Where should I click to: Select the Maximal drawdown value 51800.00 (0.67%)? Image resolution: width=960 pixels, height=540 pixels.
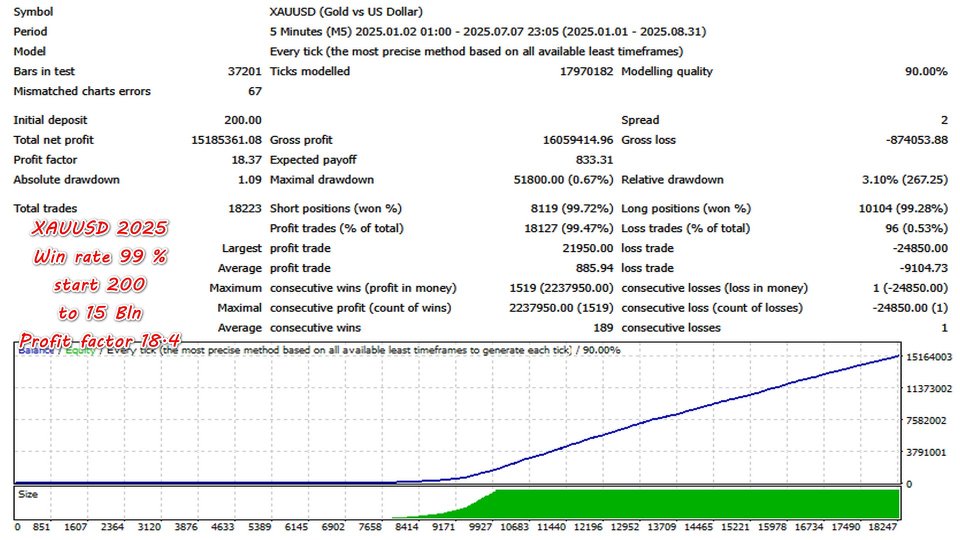(557, 180)
